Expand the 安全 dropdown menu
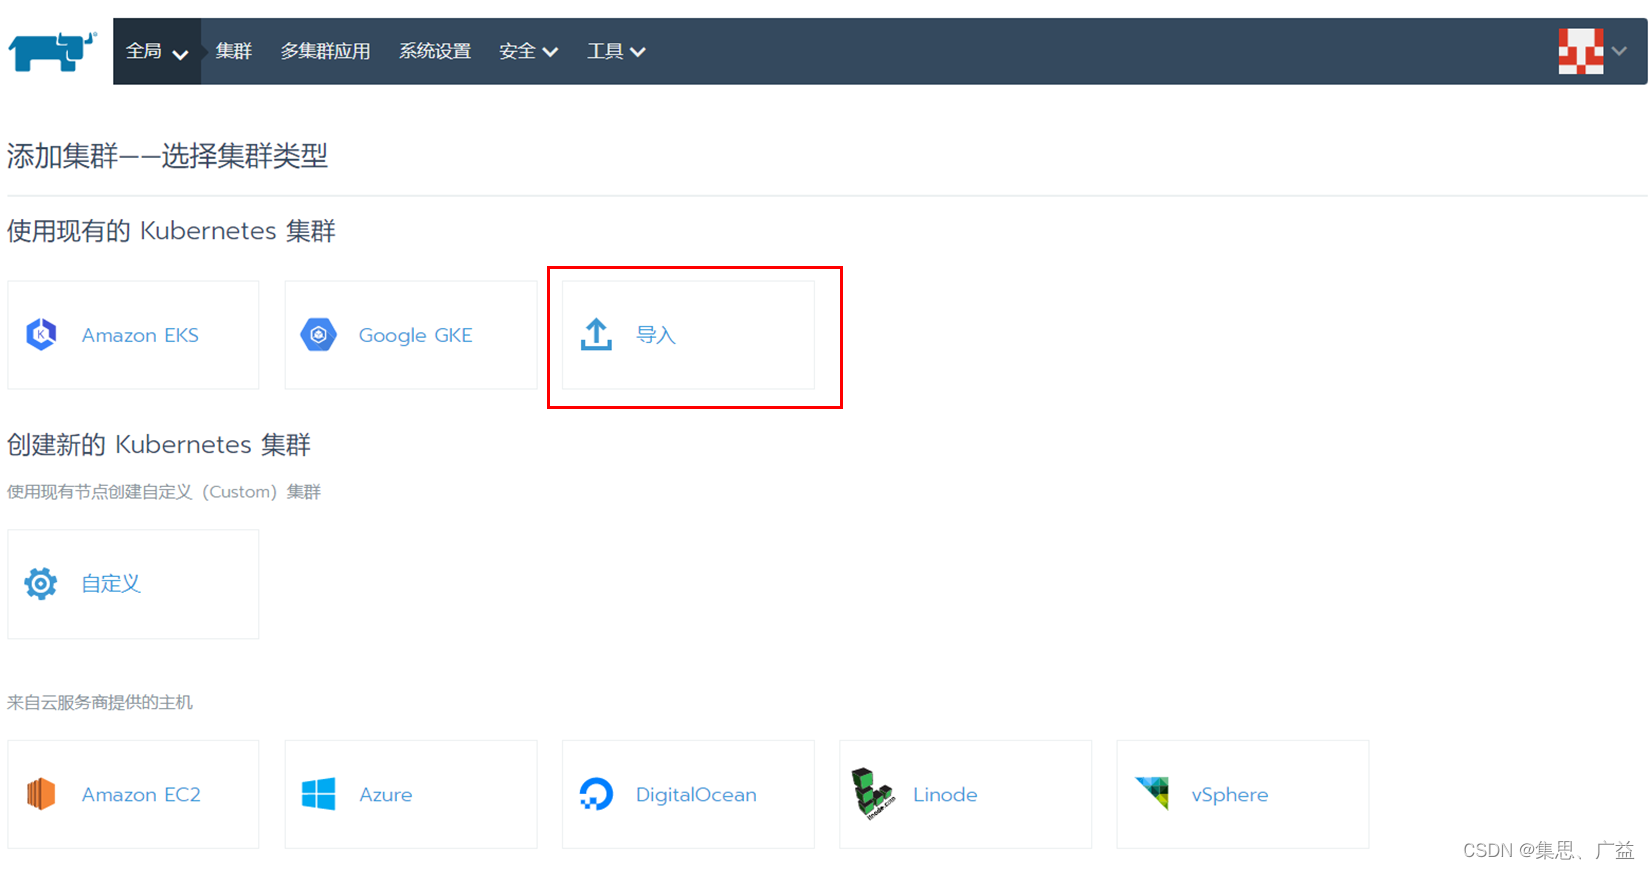 [528, 51]
